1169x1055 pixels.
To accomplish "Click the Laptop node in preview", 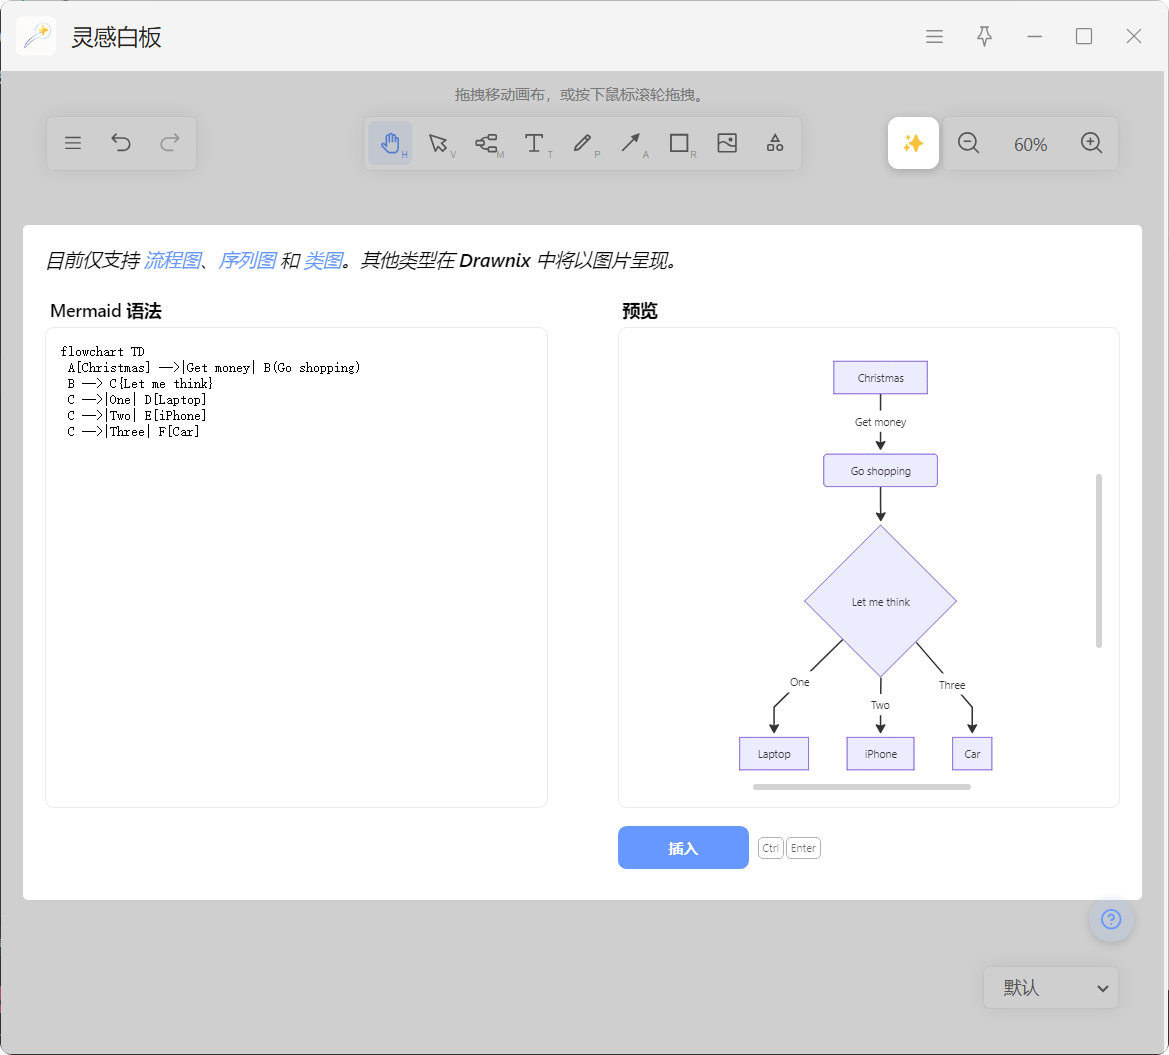I will coord(774,754).
